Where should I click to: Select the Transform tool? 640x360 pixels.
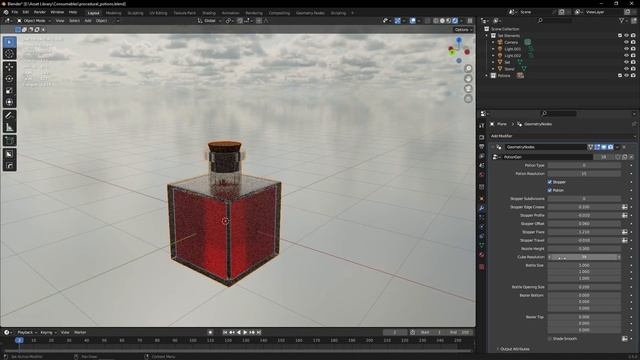coord(9,102)
